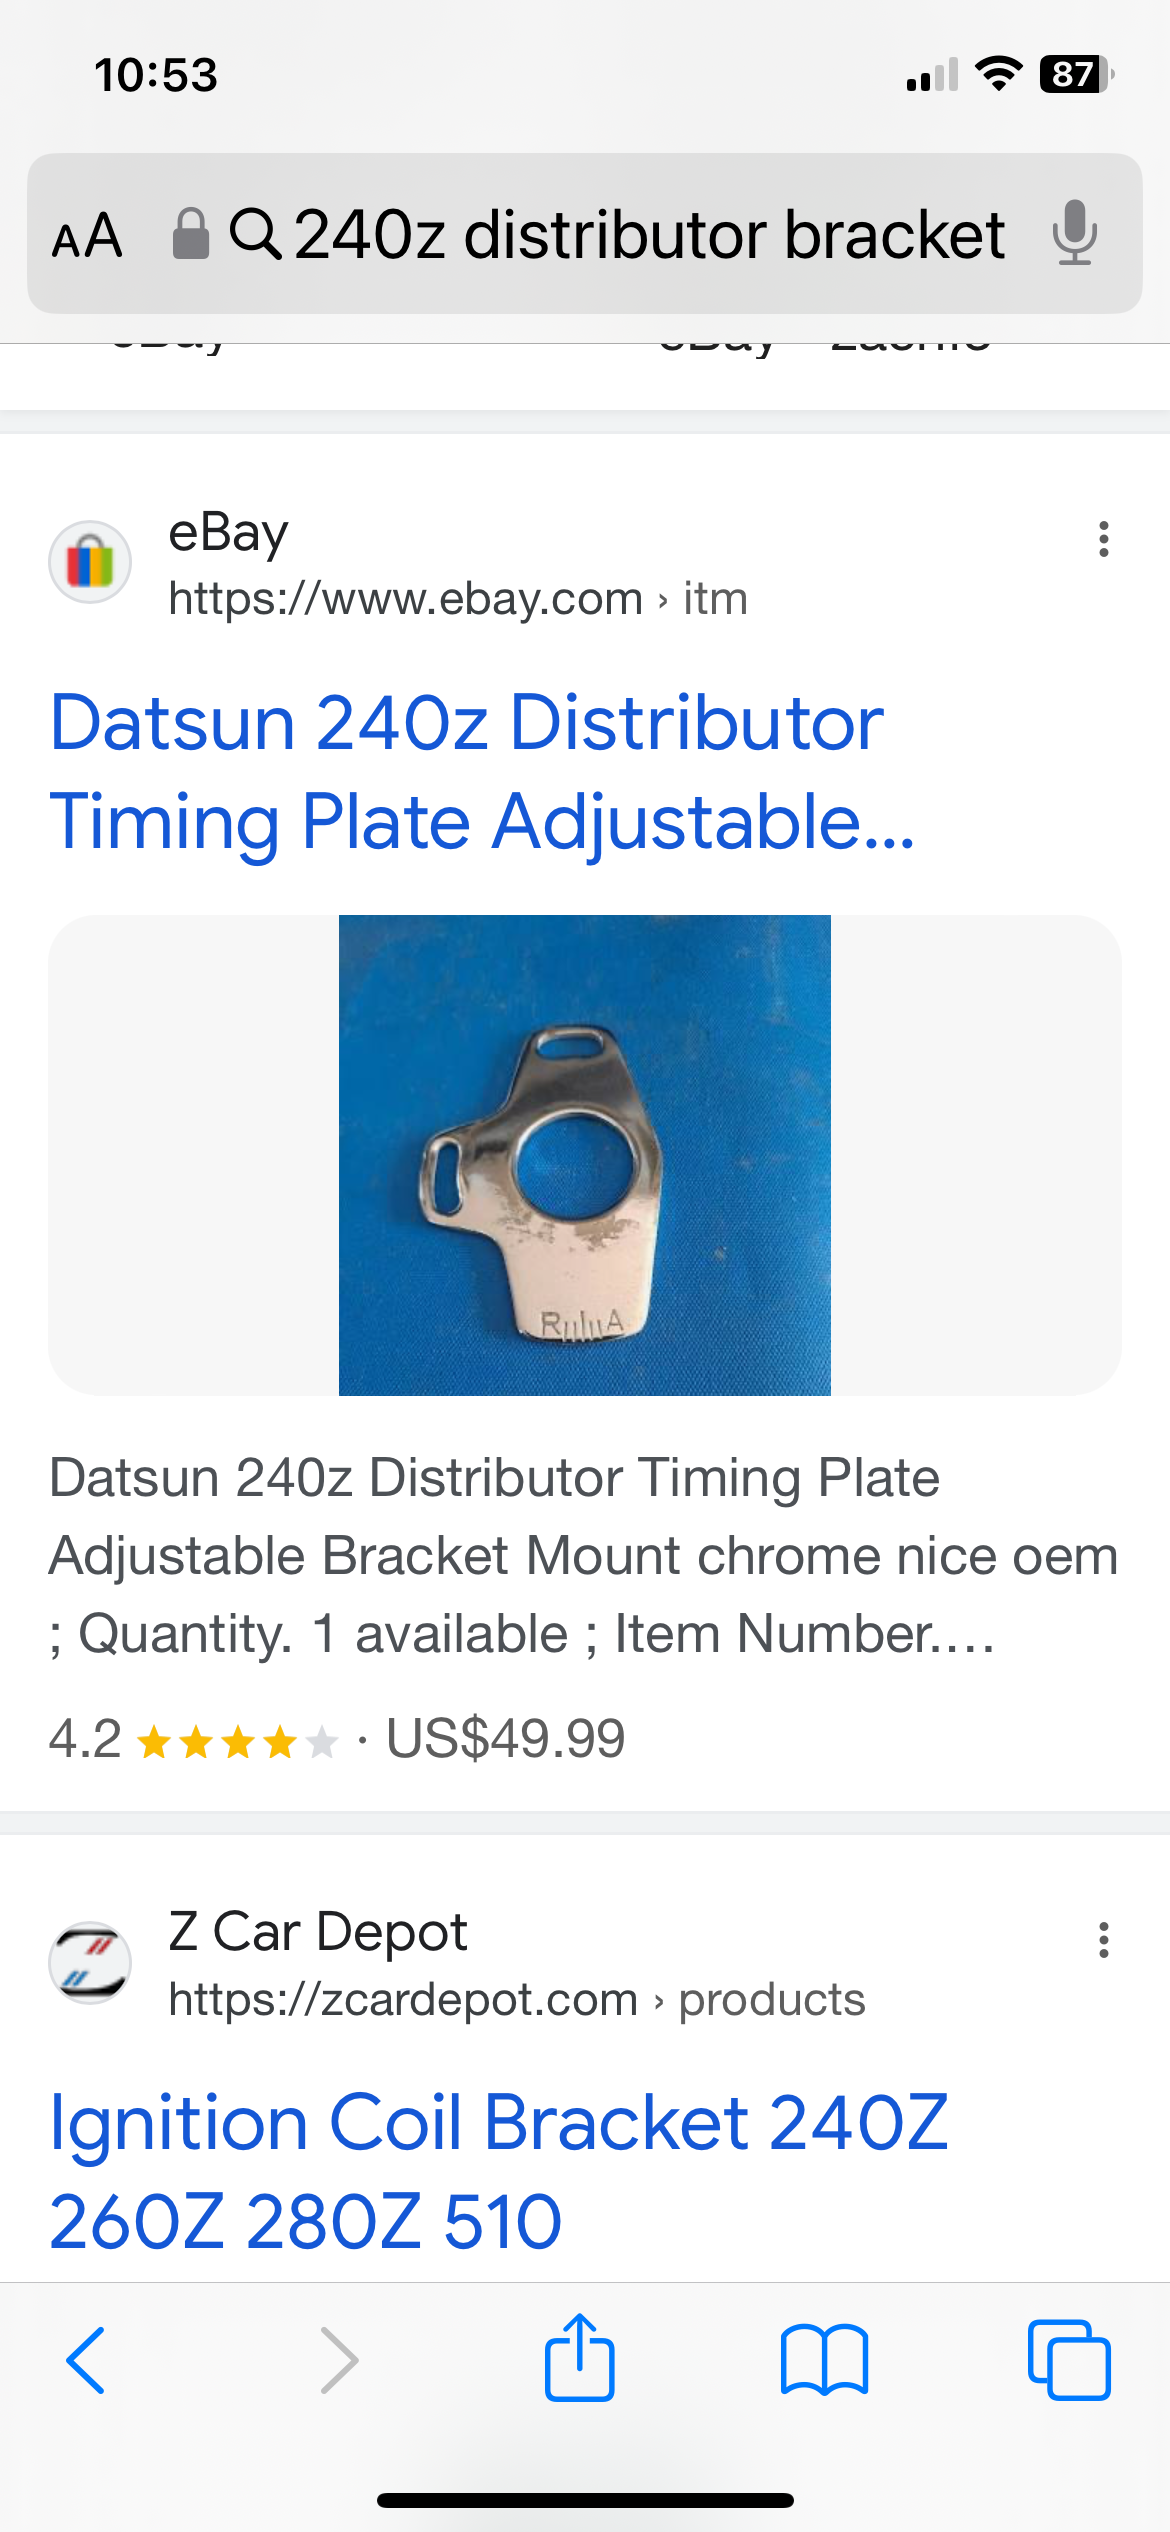Open Datsun 240z Distributor Timing Plate link
Screen dimensions: 1170x2532
coord(482,772)
